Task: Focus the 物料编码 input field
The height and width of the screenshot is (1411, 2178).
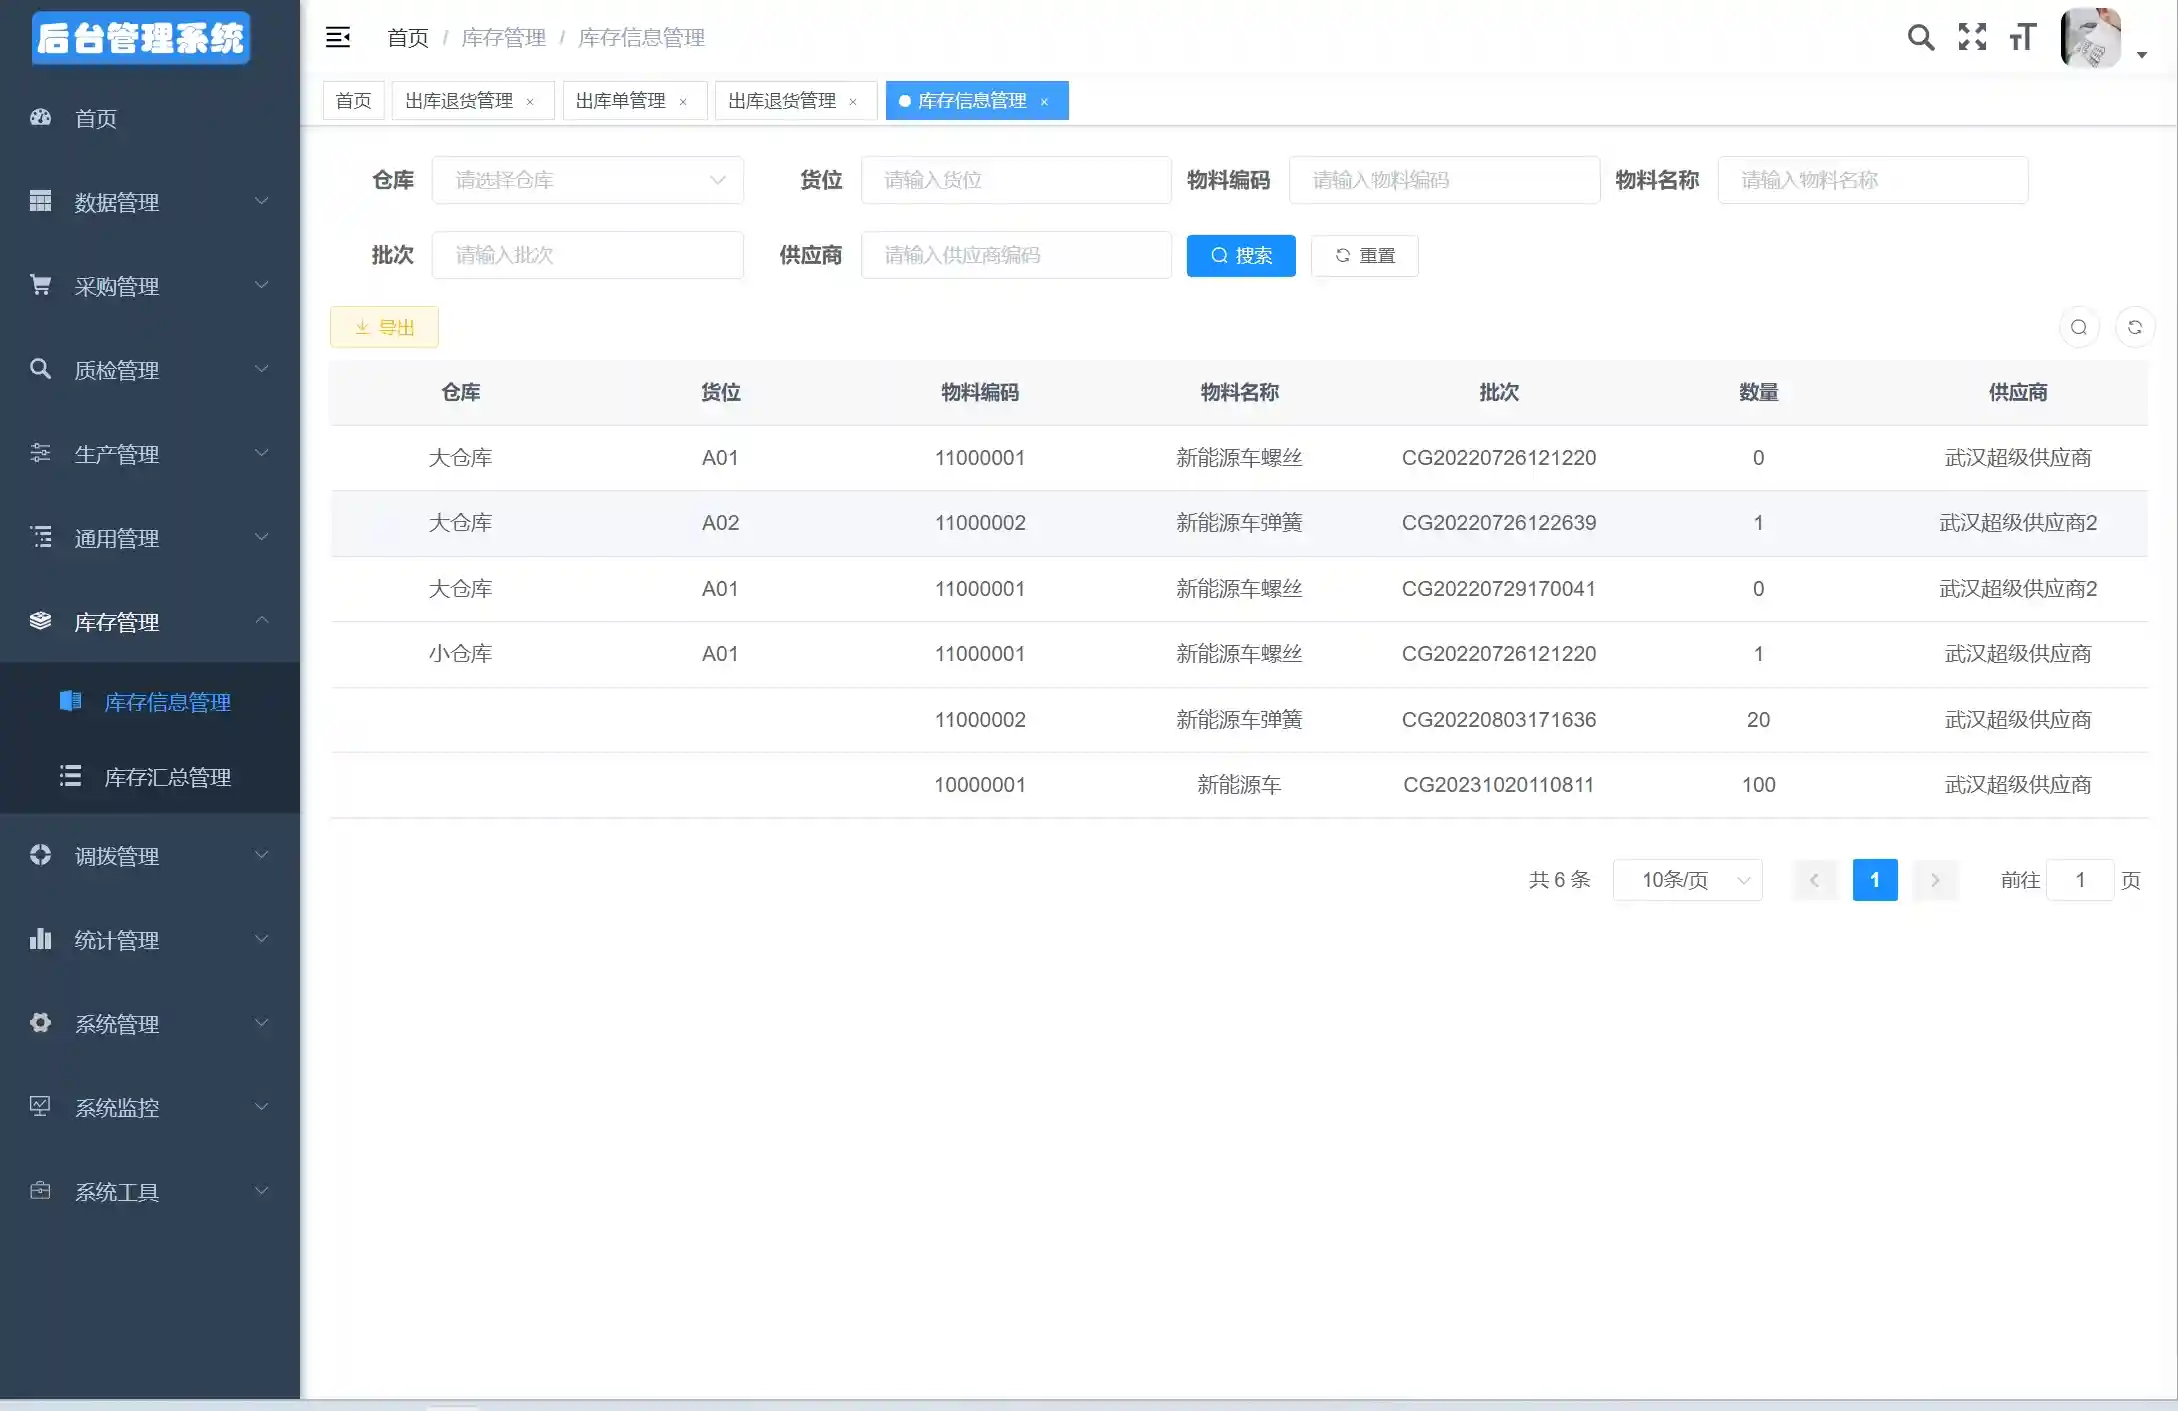Action: pyautogui.click(x=1443, y=180)
